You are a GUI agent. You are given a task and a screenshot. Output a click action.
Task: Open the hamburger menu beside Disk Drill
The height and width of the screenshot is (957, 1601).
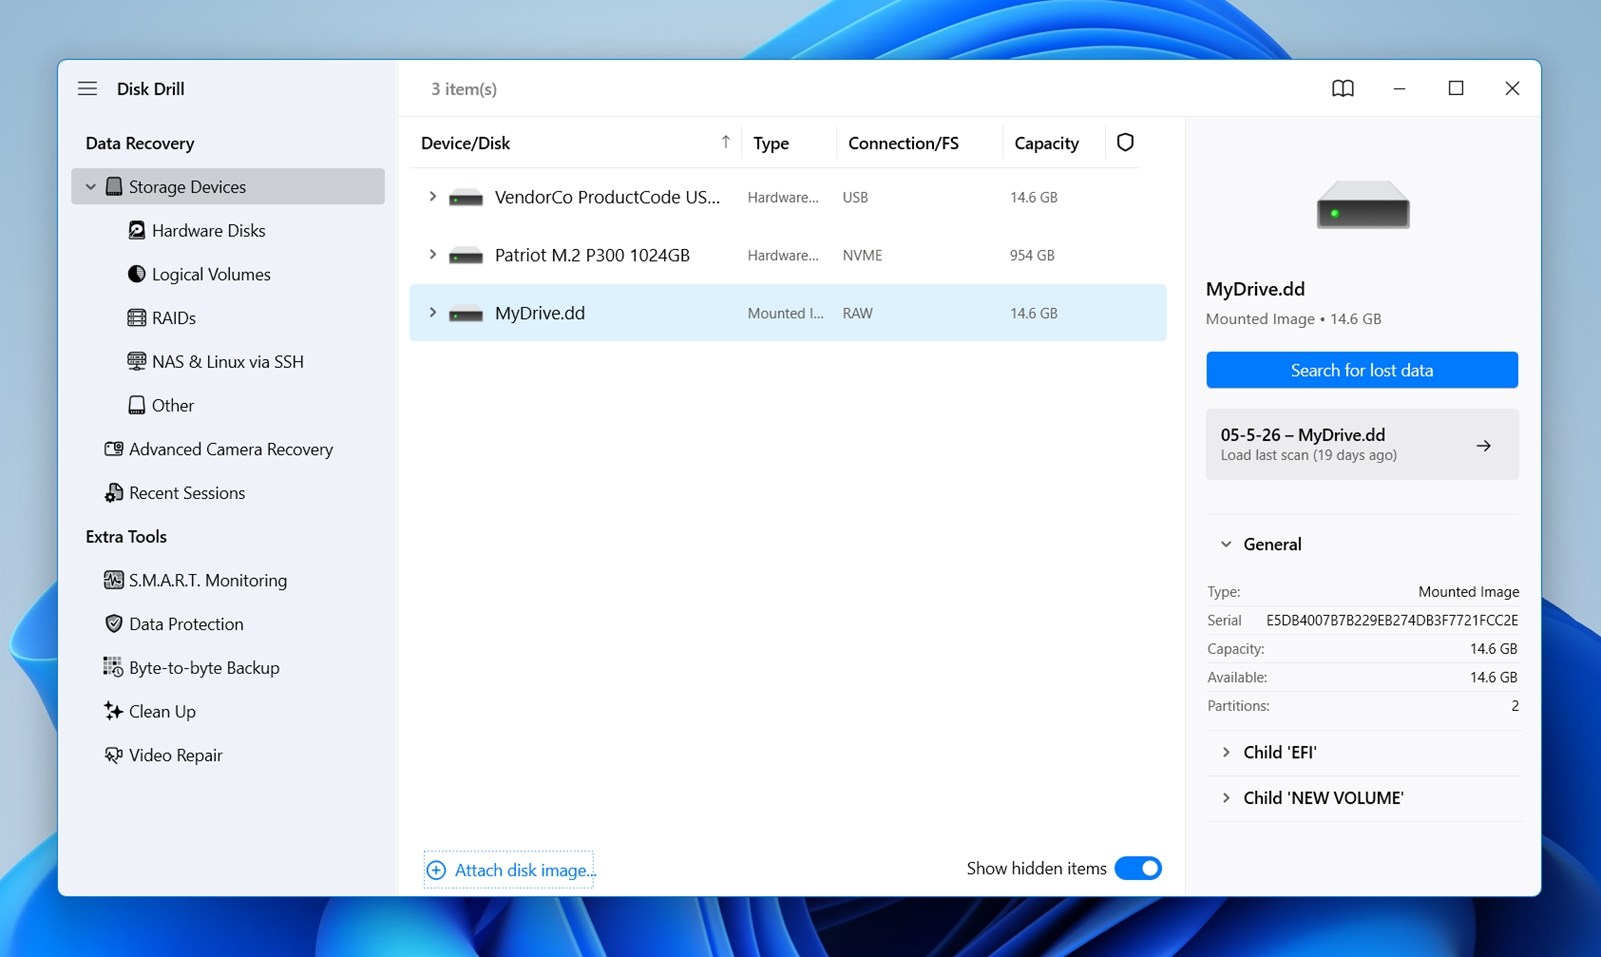pos(88,89)
